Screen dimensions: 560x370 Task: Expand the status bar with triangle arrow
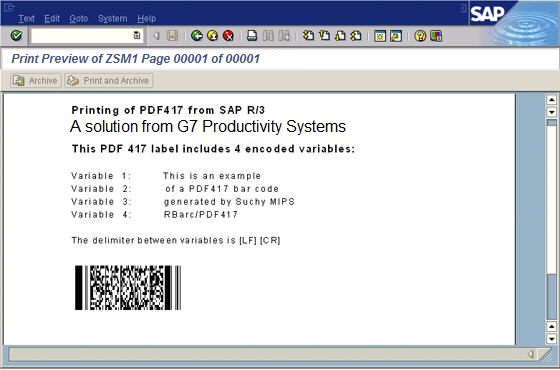pos(531,354)
